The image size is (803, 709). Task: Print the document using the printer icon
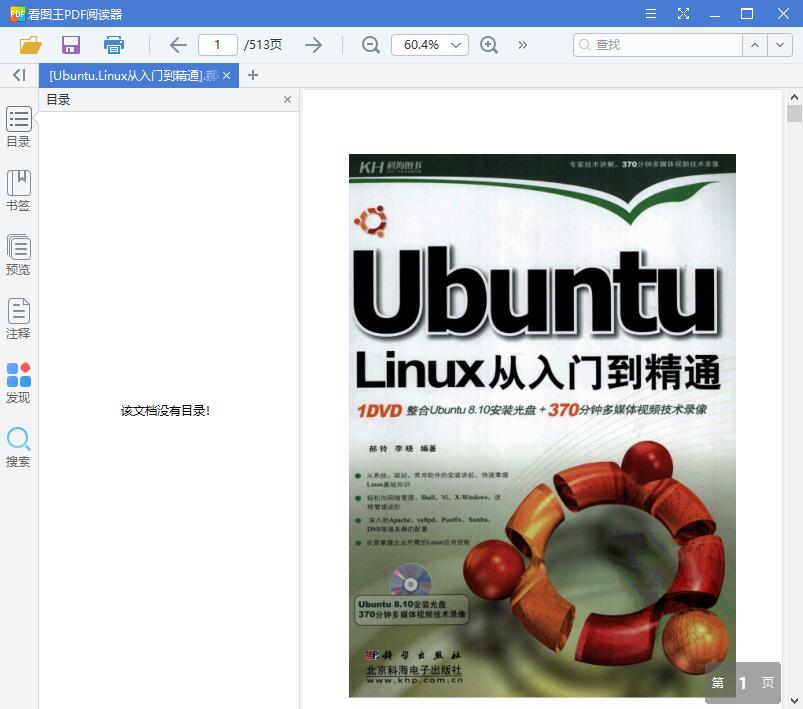pos(114,45)
